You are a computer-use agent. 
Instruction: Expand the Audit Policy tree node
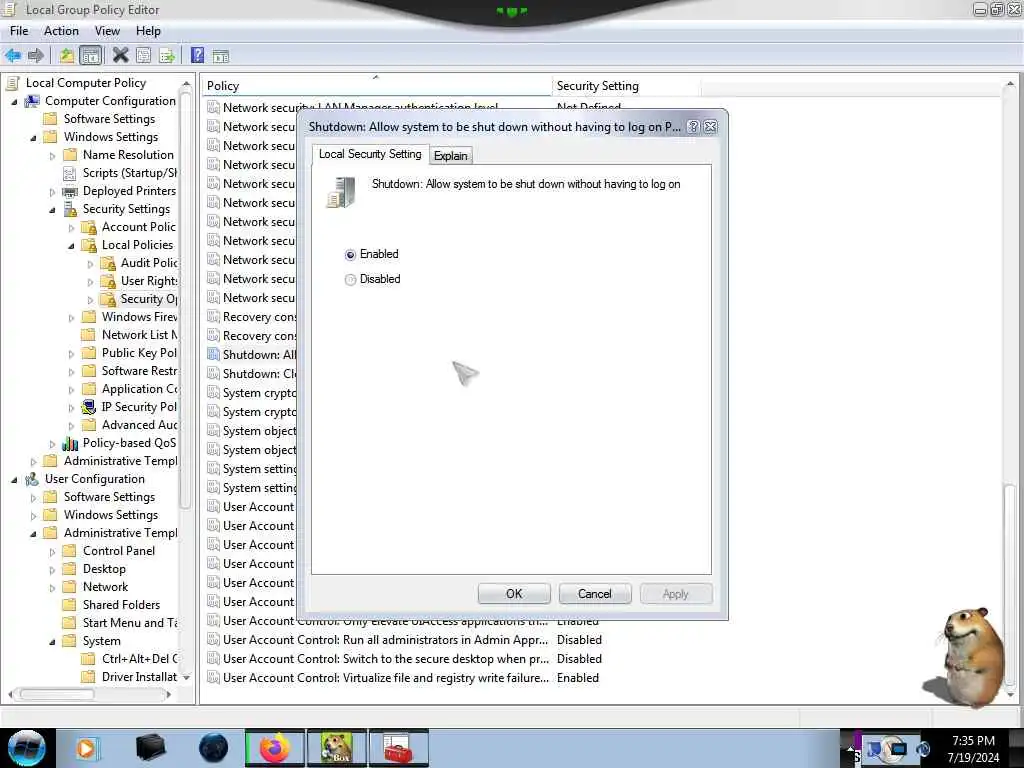(90, 264)
